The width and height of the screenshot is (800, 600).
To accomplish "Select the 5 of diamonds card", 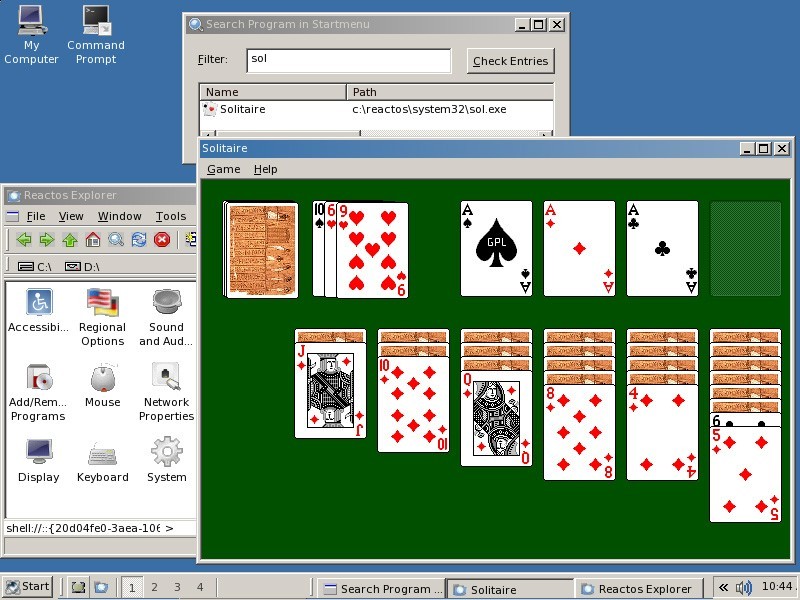I will [745, 474].
